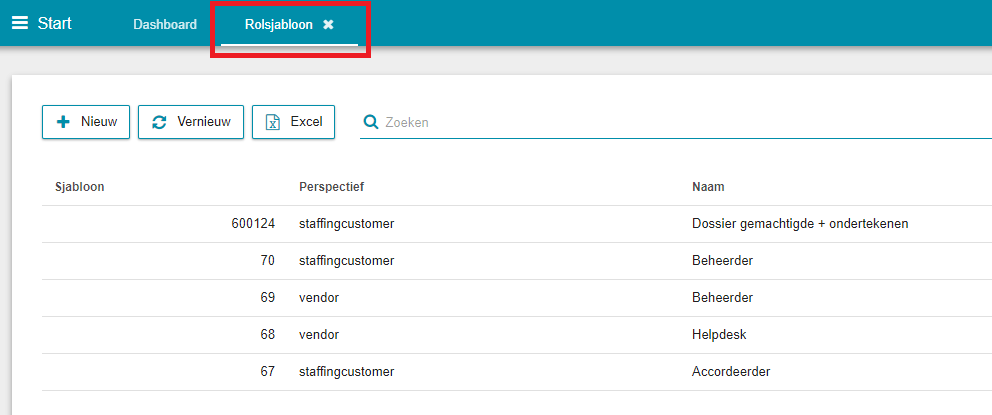Viewport: 992px width, 415px height.
Task: Sort by the Sjabloon column header
Action: 80,187
